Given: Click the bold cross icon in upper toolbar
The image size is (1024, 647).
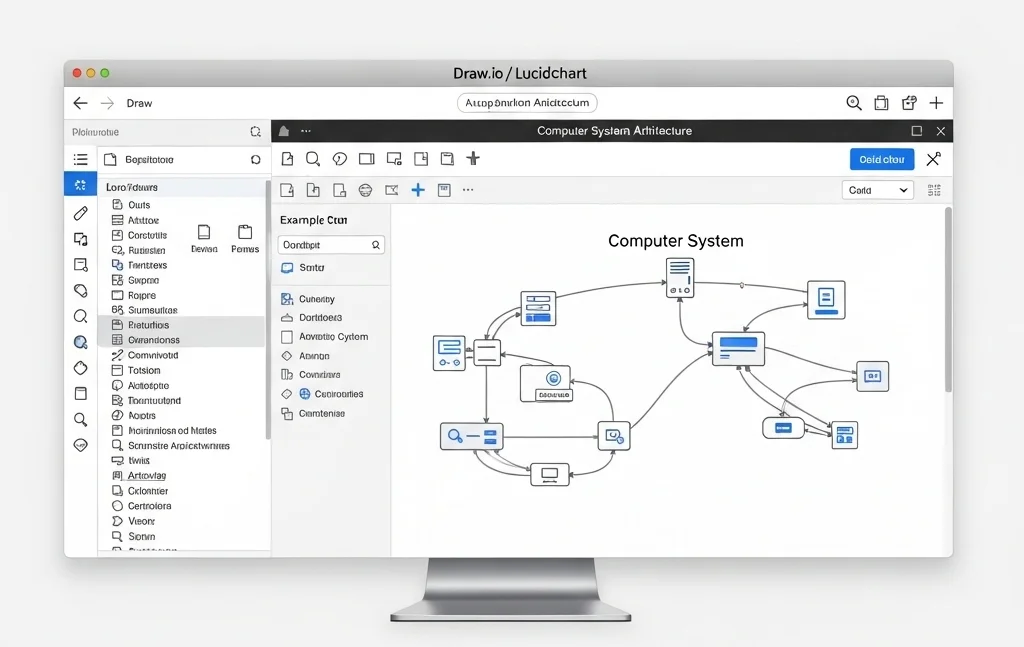Looking at the screenshot, I should pos(473,158).
